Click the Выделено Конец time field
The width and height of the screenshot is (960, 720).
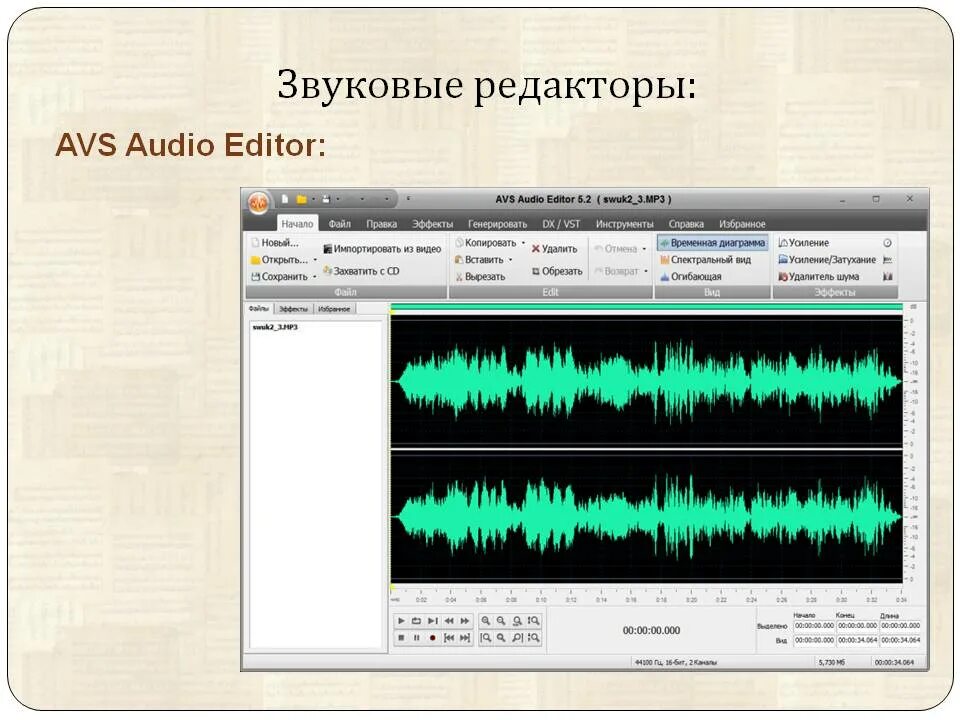pyautogui.click(x=857, y=626)
